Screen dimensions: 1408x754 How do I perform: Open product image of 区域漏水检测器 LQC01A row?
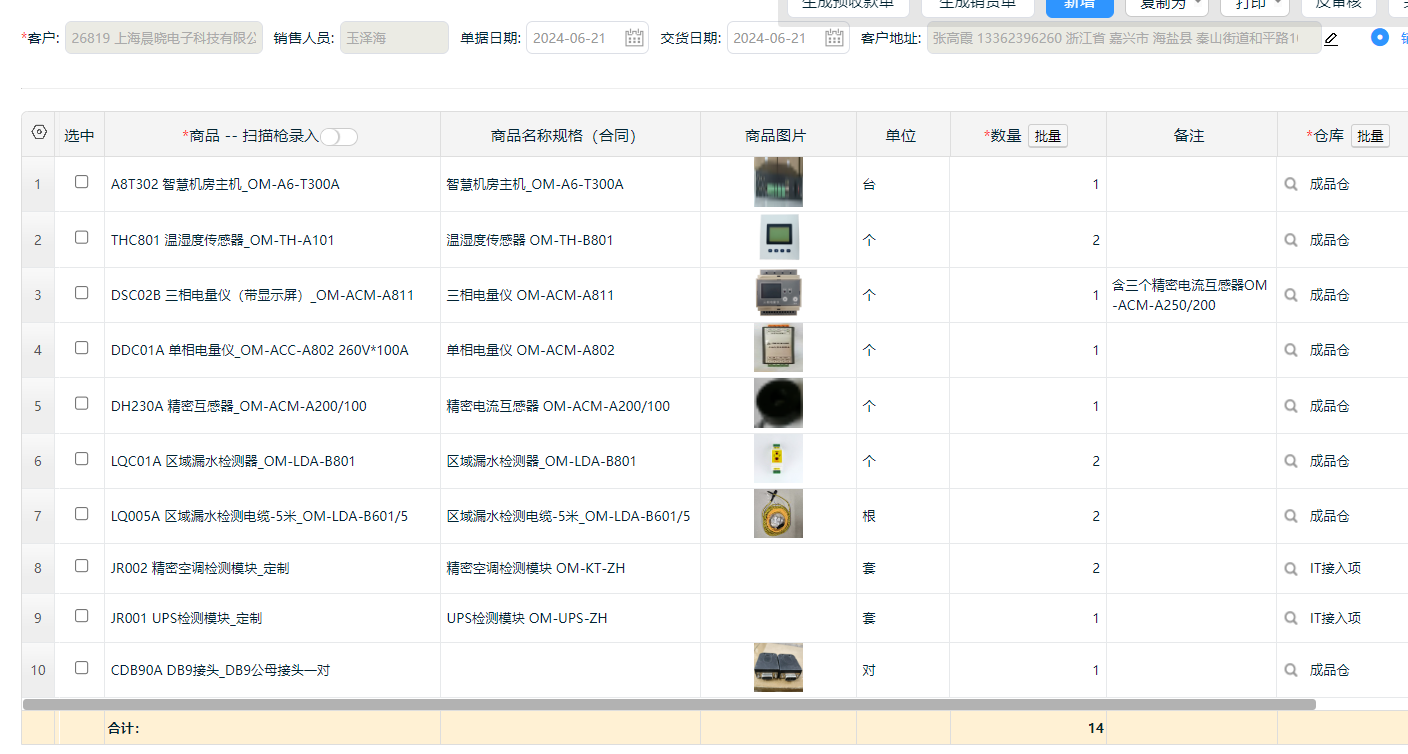[778, 459]
